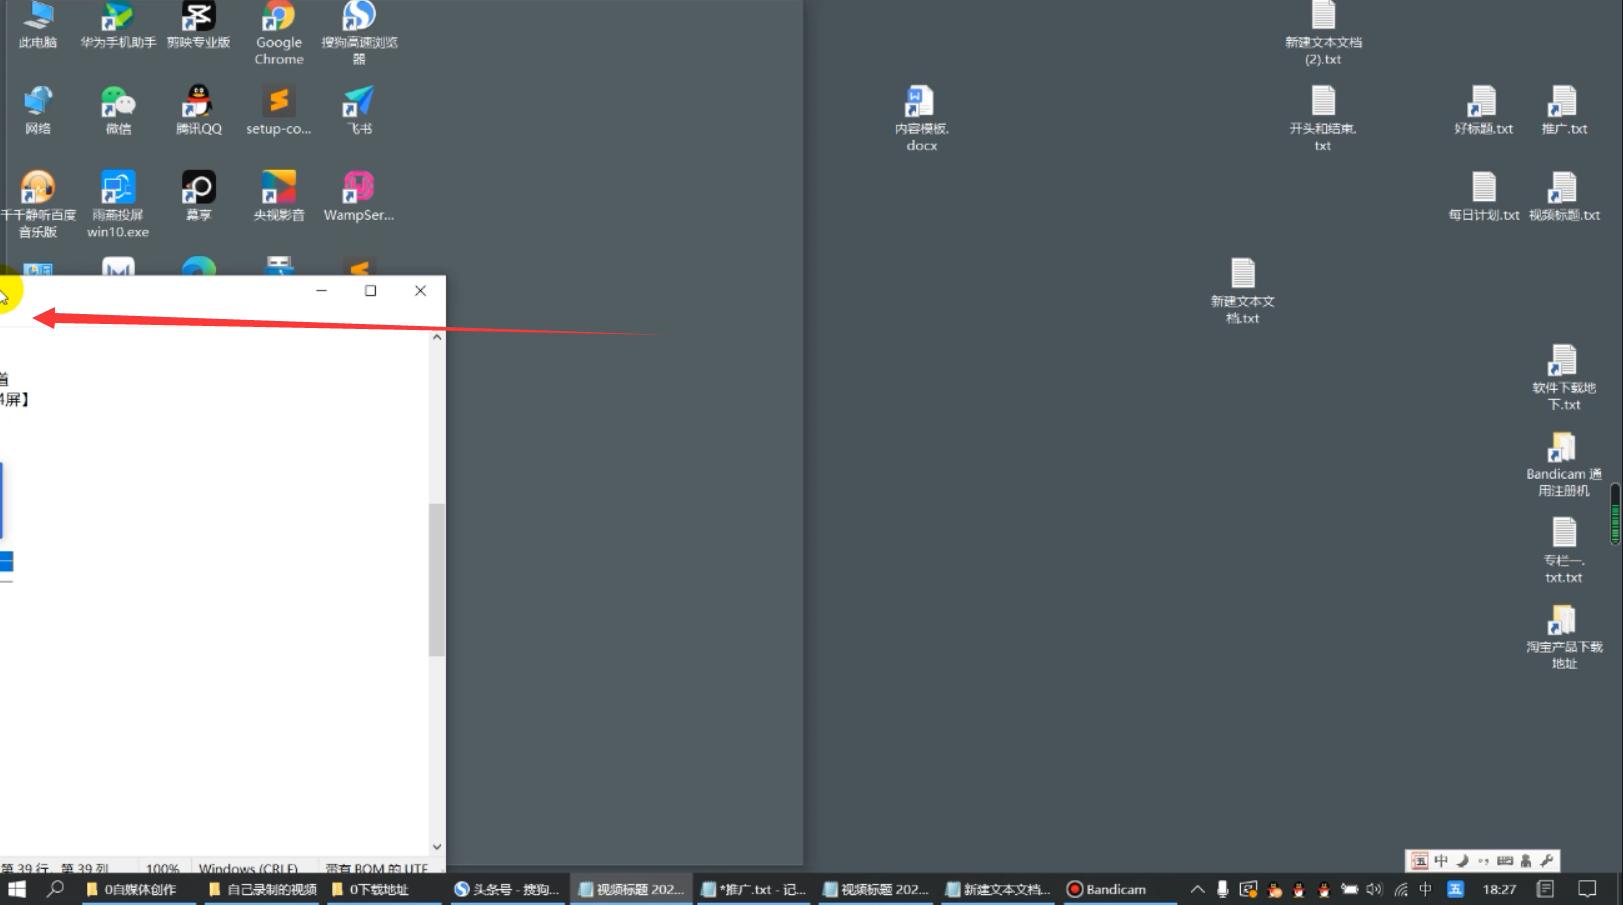This screenshot has width=1623, height=905.
Task: Select 淘宝产品下载地址 shortcut
Action: [1564, 636]
